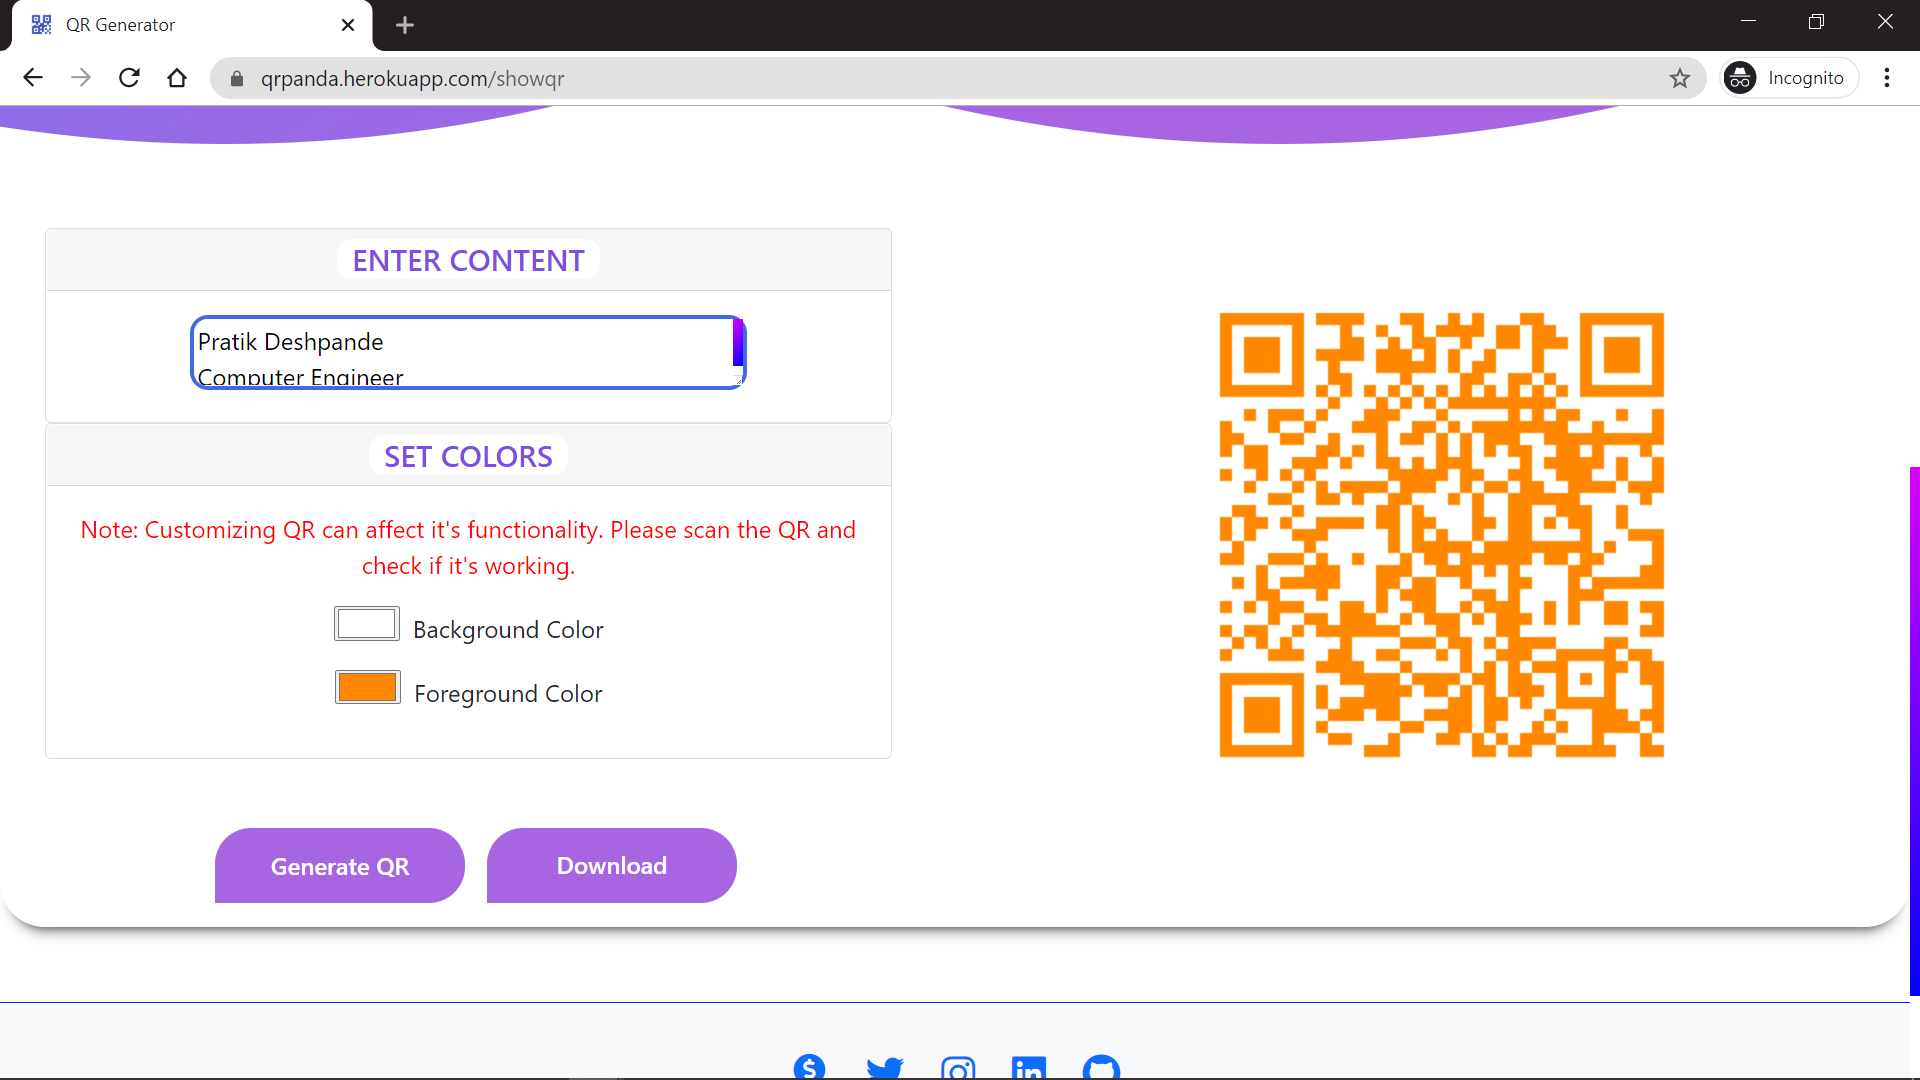
Task: Click the red customizing QR note
Action: [468, 547]
